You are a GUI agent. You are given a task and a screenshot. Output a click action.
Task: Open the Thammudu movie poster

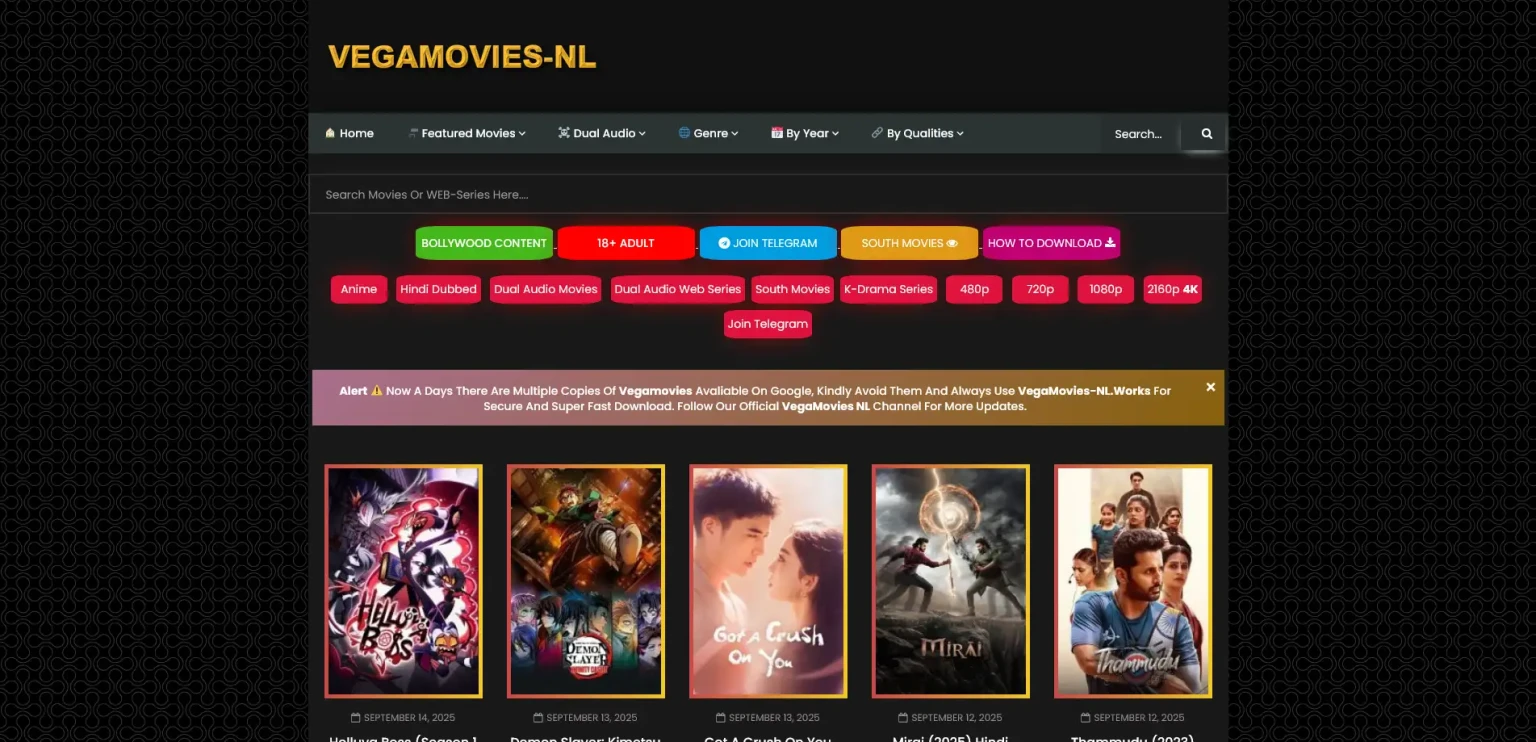[x=1133, y=581]
